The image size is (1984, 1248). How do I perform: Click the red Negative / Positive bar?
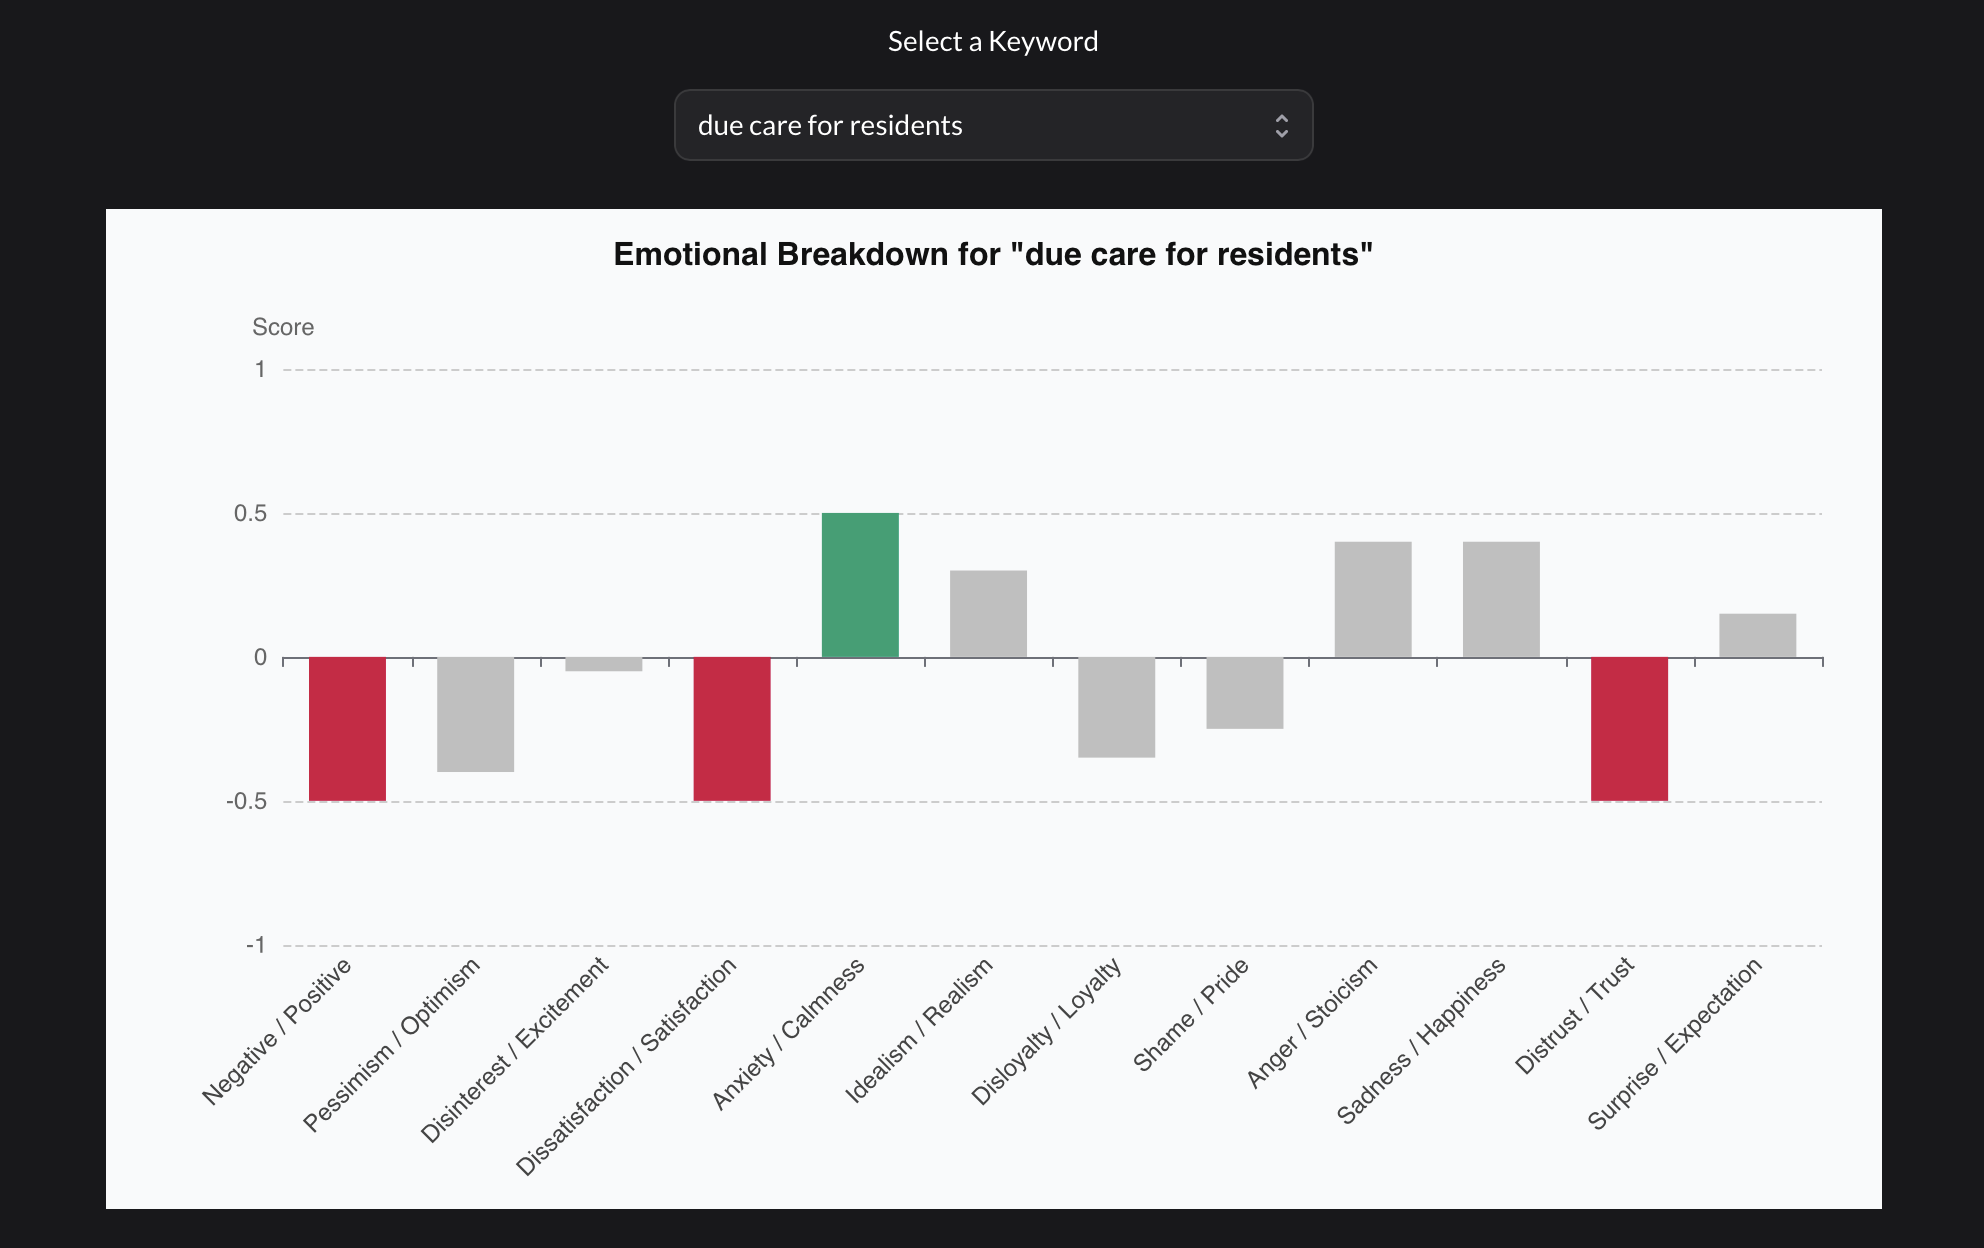(x=348, y=730)
